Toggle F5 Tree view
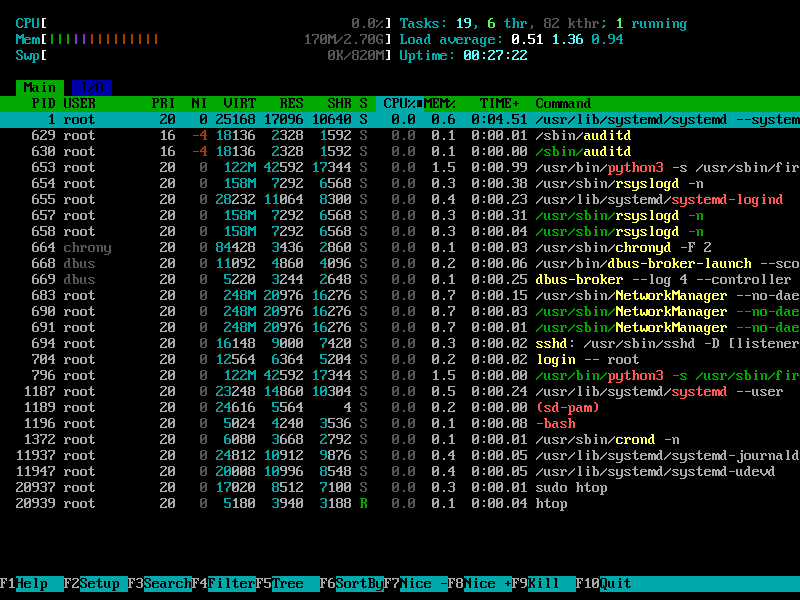Viewport: 800px width, 600px height. [x=287, y=584]
